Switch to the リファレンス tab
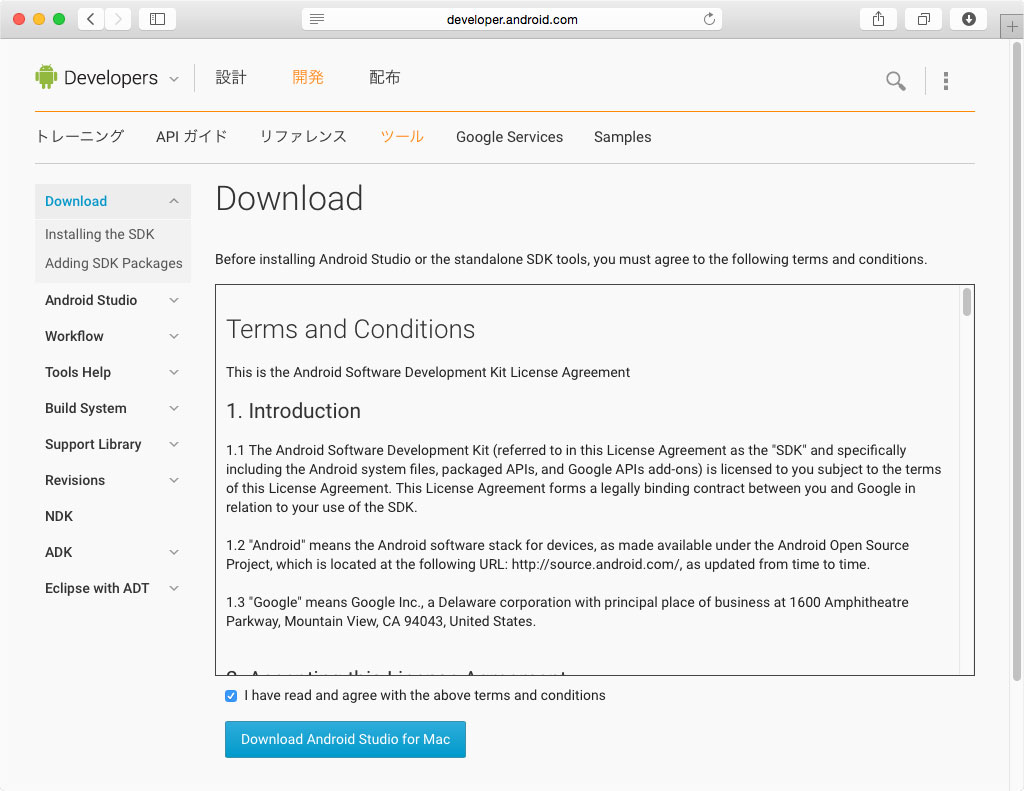1024x791 pixels. pos(303,137)
